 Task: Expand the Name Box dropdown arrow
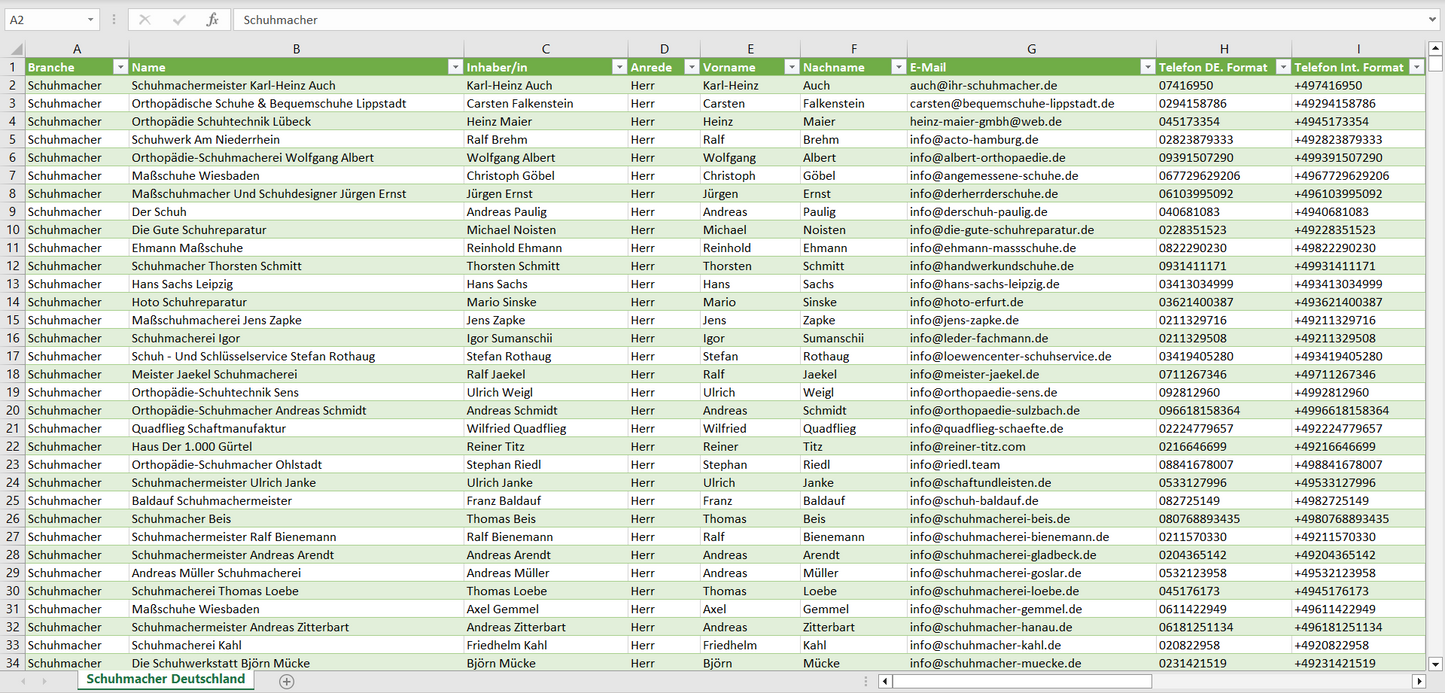point(90,20)
